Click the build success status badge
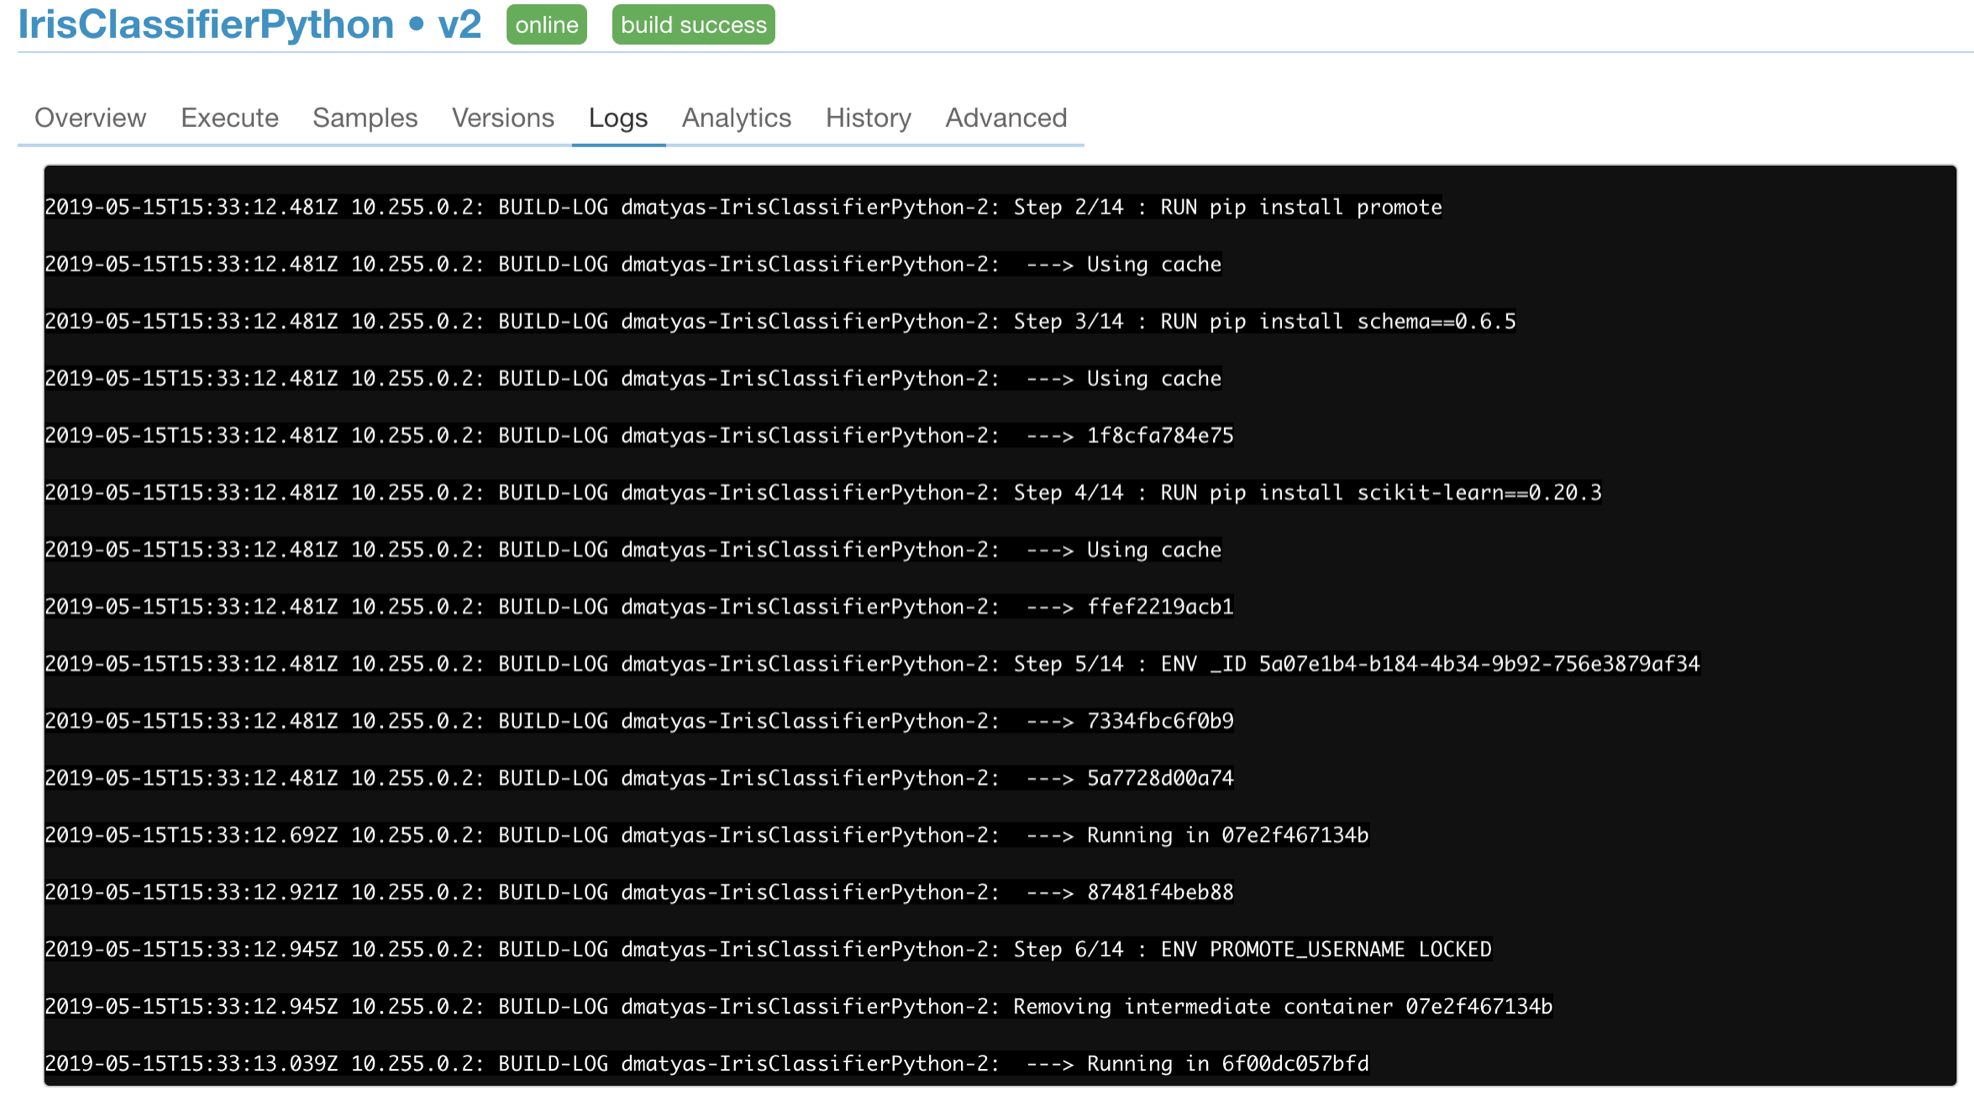The image size is (1974, 1108). 694,26
